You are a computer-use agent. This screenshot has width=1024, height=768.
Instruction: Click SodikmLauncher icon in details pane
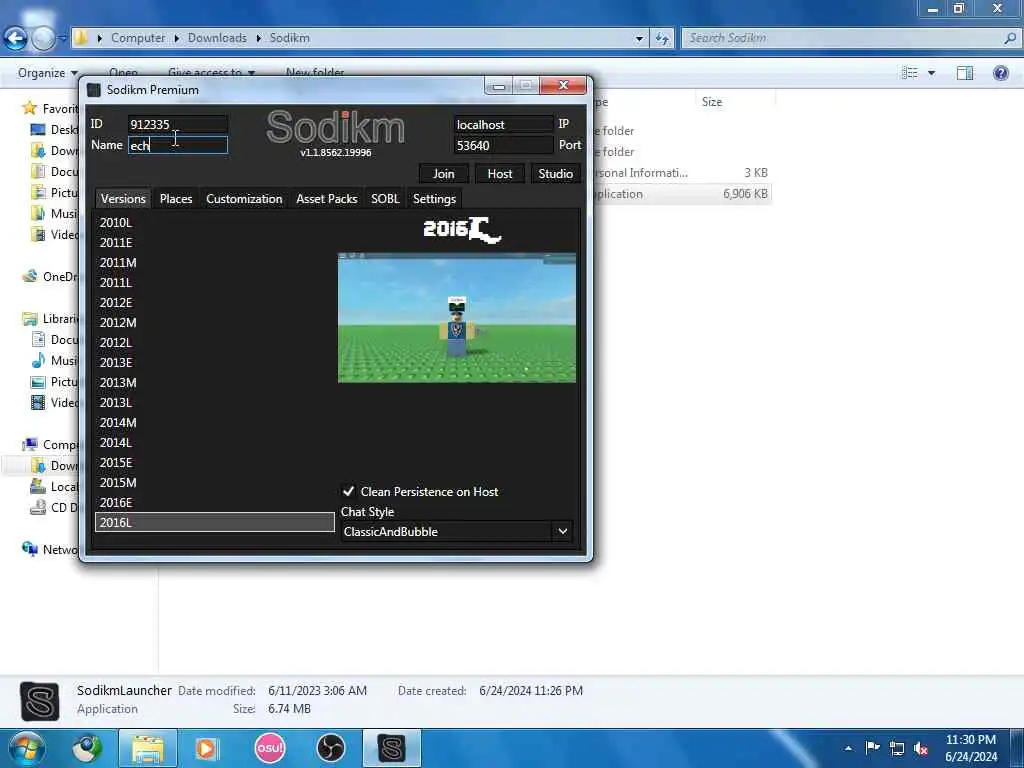click(40, 701)
